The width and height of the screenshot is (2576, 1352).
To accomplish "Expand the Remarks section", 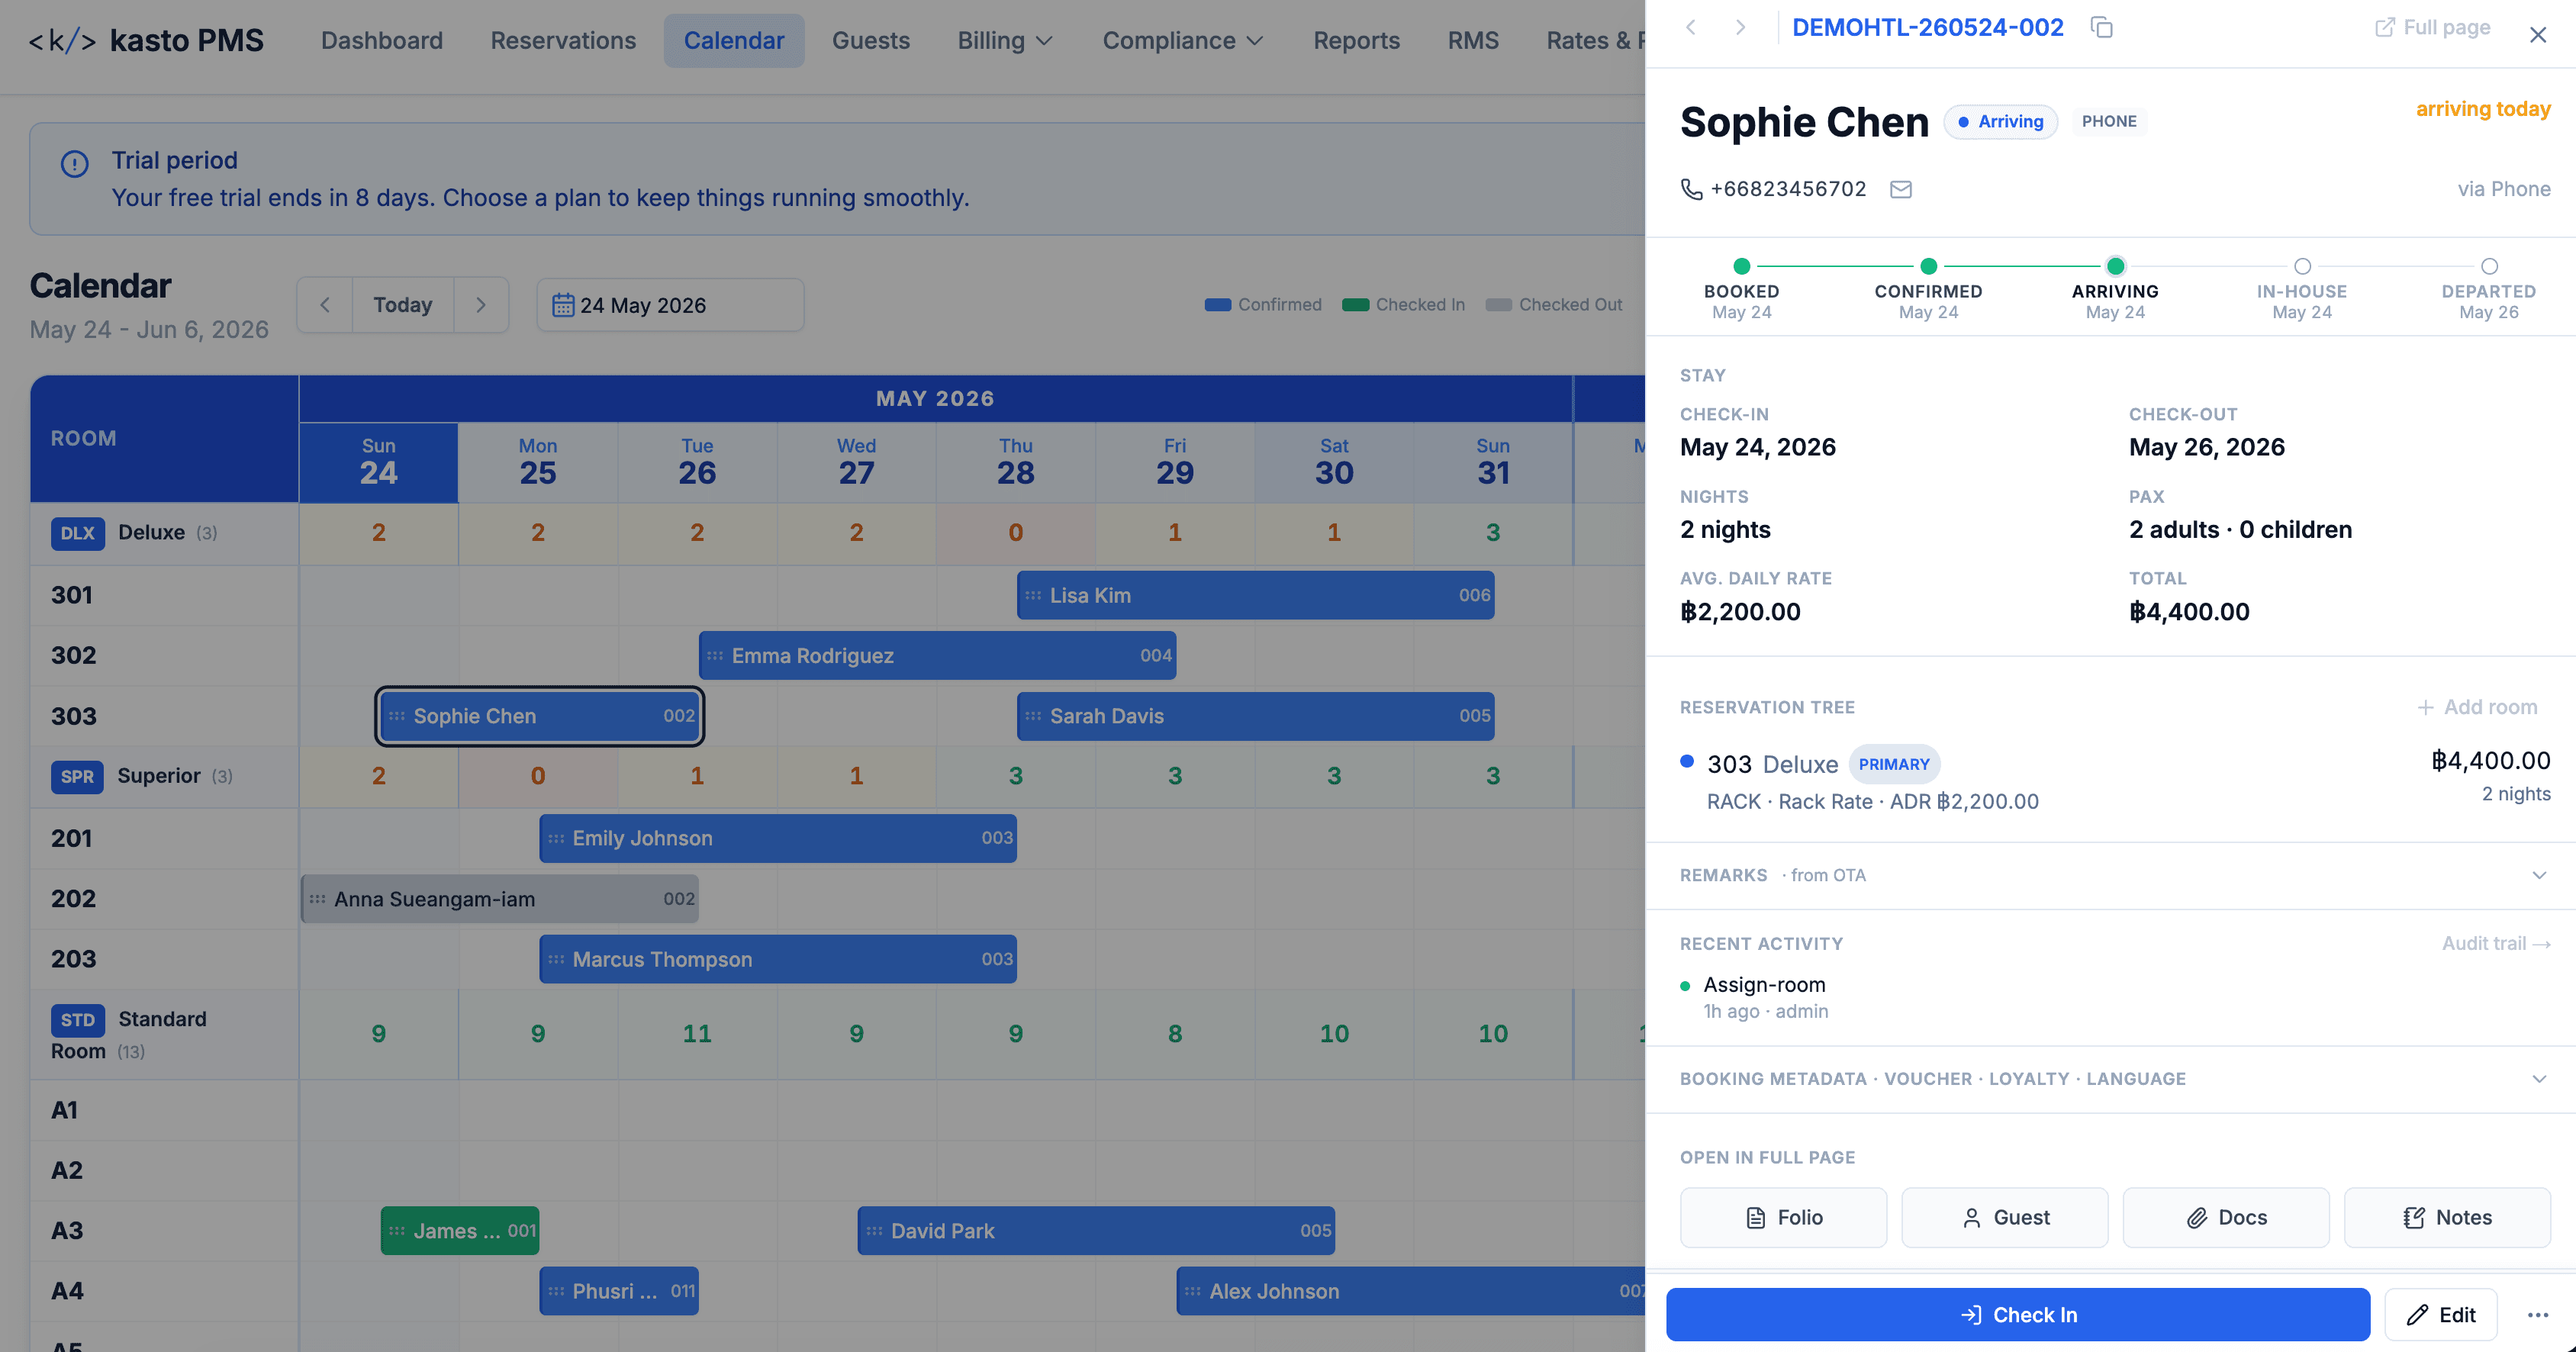I will click(x=2110, y=875).
